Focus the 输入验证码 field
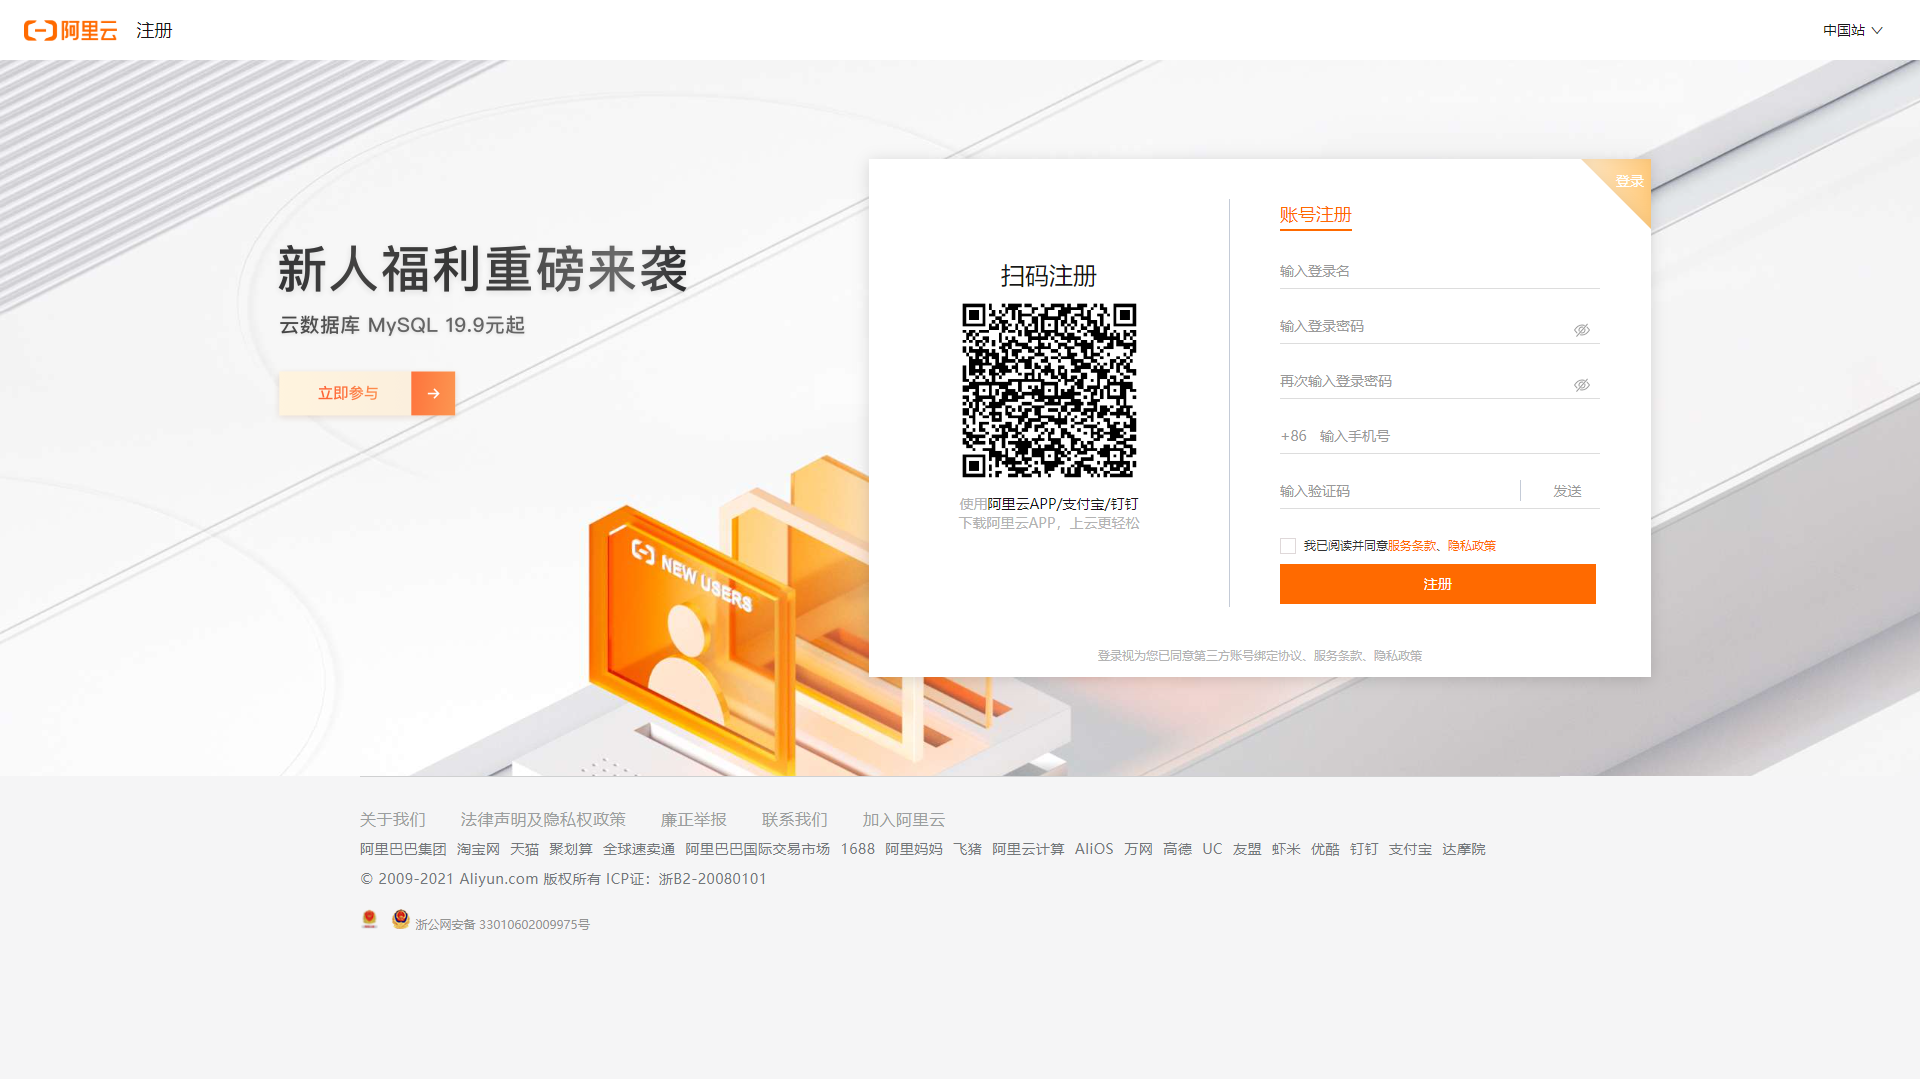Image resolution: width=1920 pixels, height=1079 pixels. 1398,491
